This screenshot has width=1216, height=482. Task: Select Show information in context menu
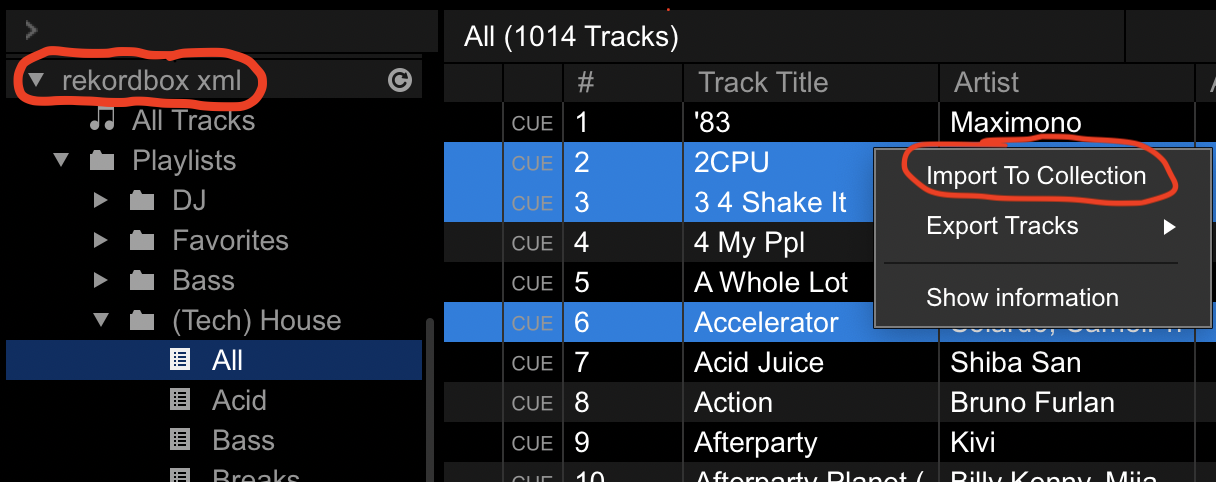[1022, 298]
